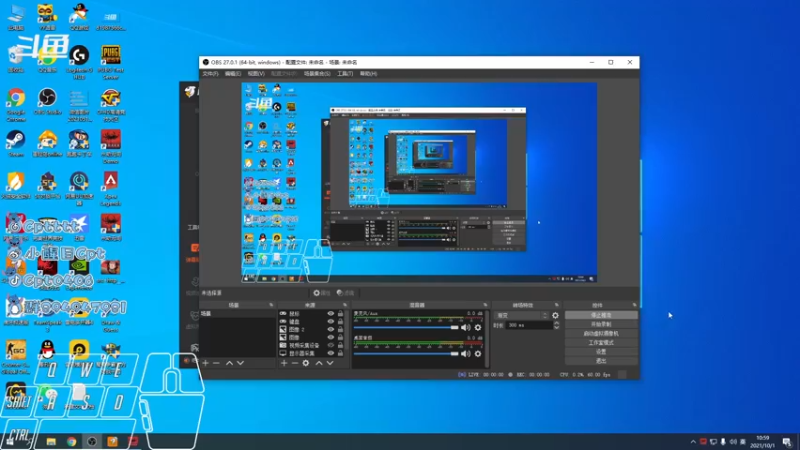Pop out the Scenes (场景) dock

click(x=271, y=305)
